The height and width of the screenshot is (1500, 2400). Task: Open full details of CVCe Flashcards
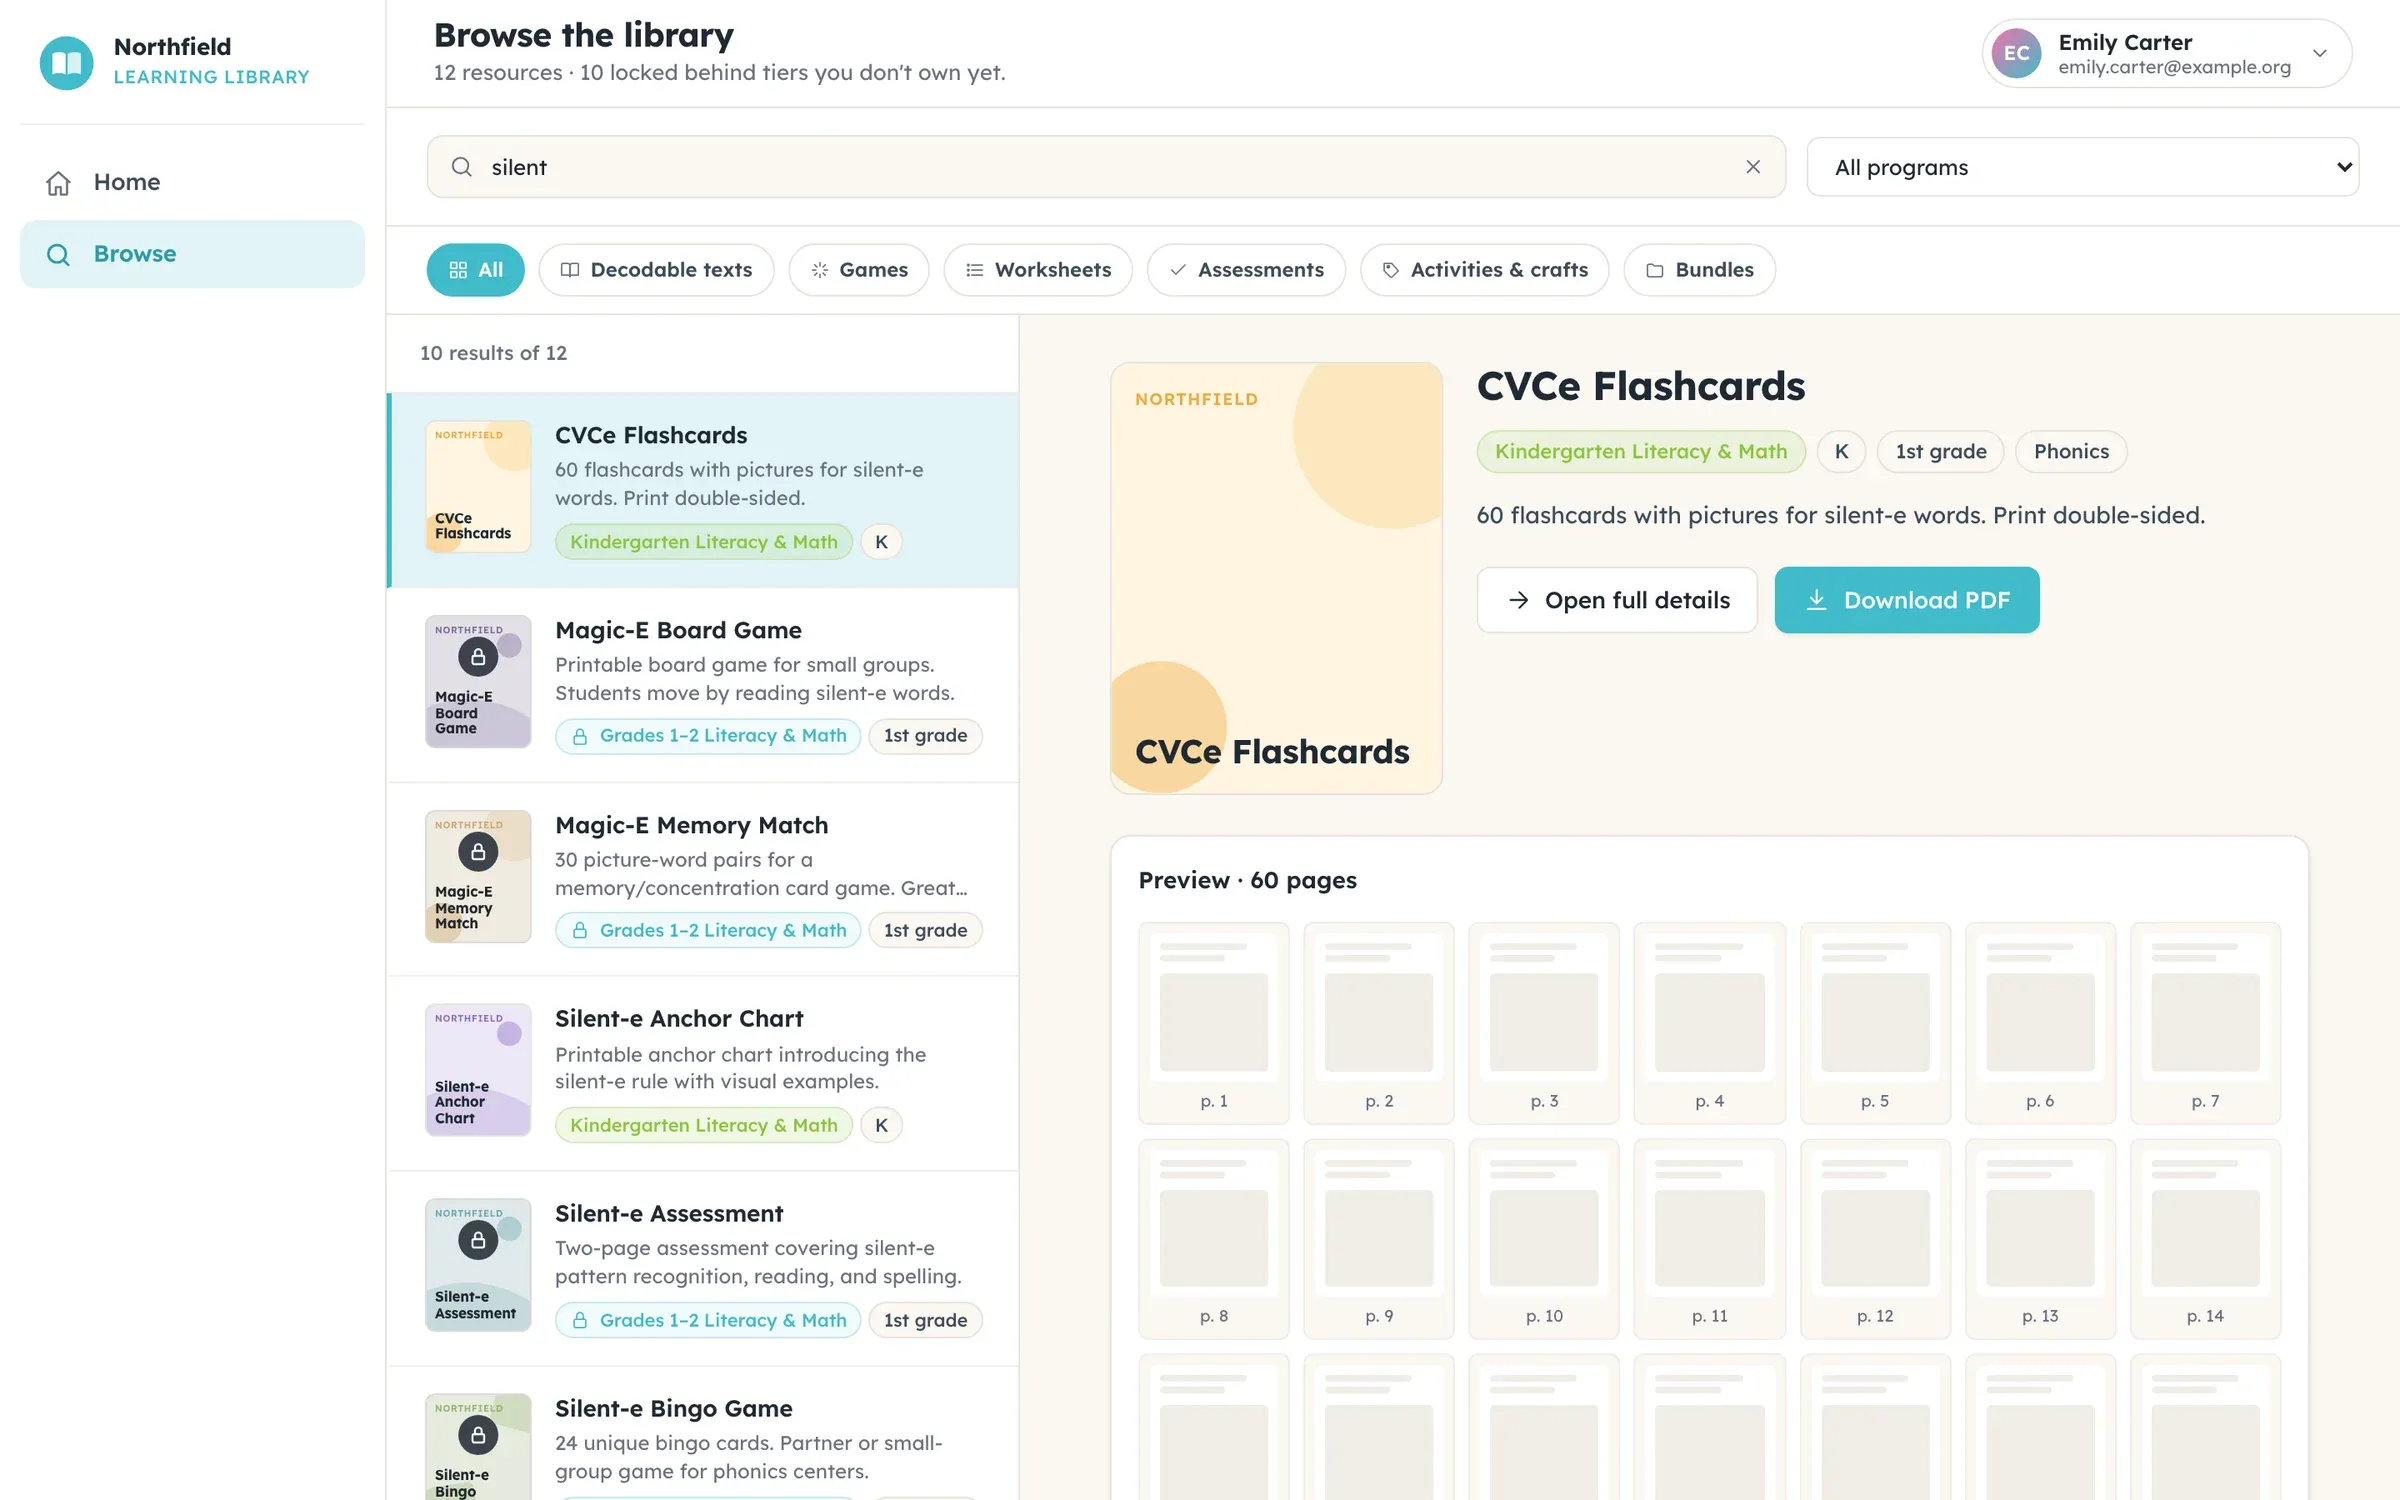[1617, 600]
